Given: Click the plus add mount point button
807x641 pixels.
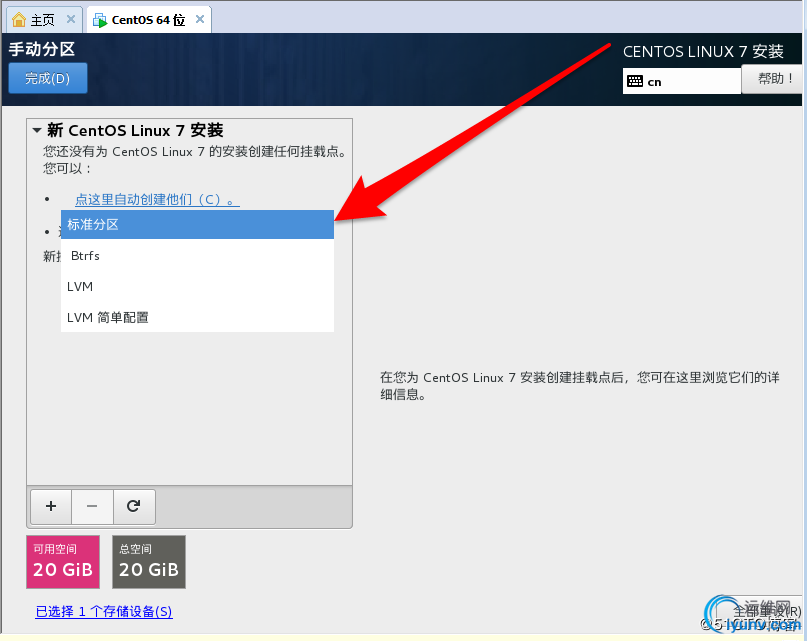Looking at the screenshot, I should (51, 507).
